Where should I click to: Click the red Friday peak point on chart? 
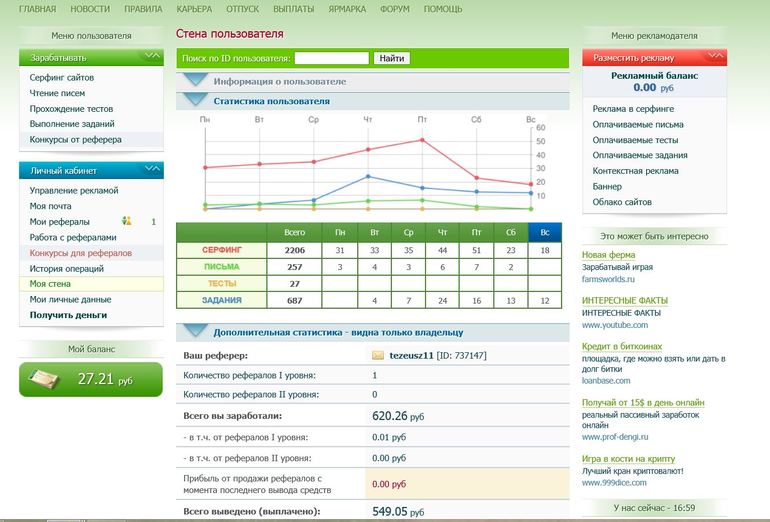[422, 140]
